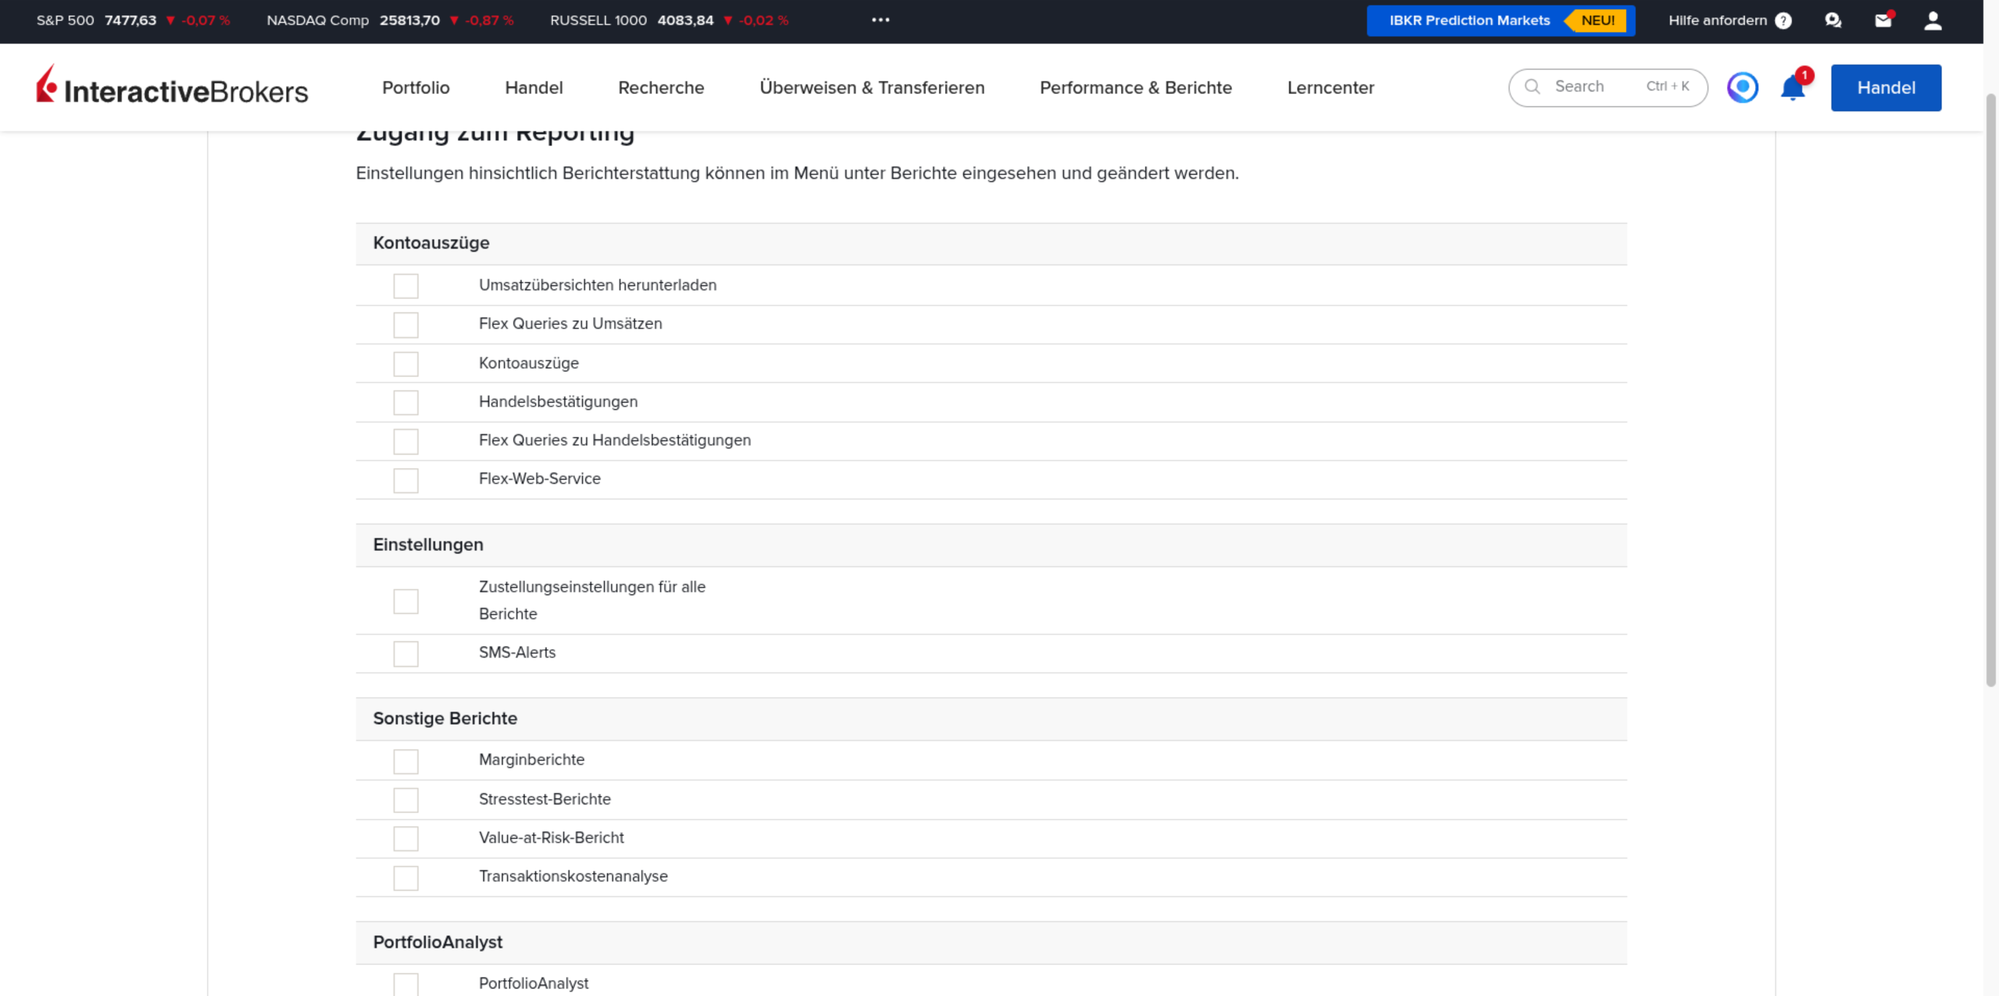Open the Handel navigation menu item
Screen dimensions: 1999x996
click(x=534, y=87)
